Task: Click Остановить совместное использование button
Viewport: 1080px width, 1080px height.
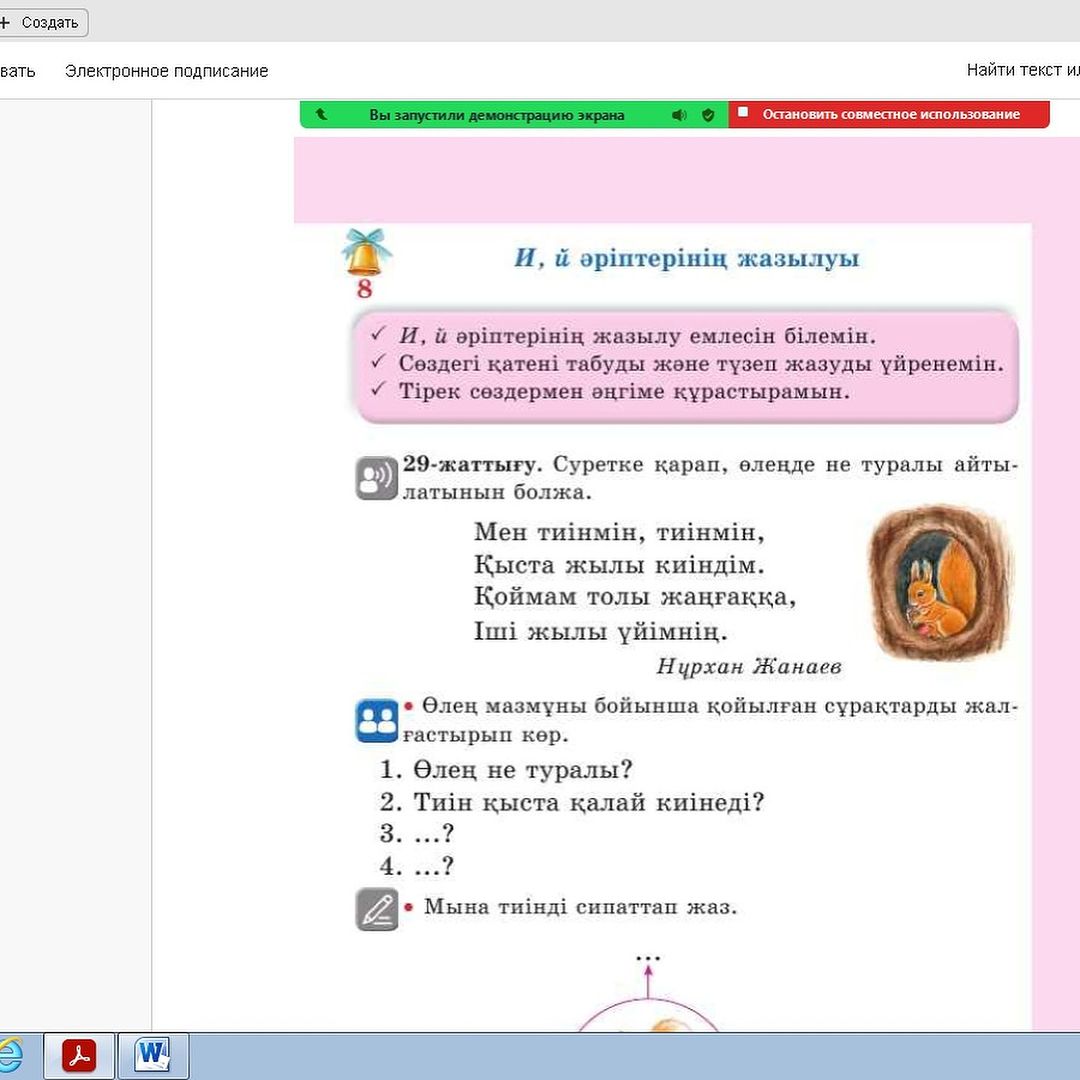Action: (x=889, y=114)
